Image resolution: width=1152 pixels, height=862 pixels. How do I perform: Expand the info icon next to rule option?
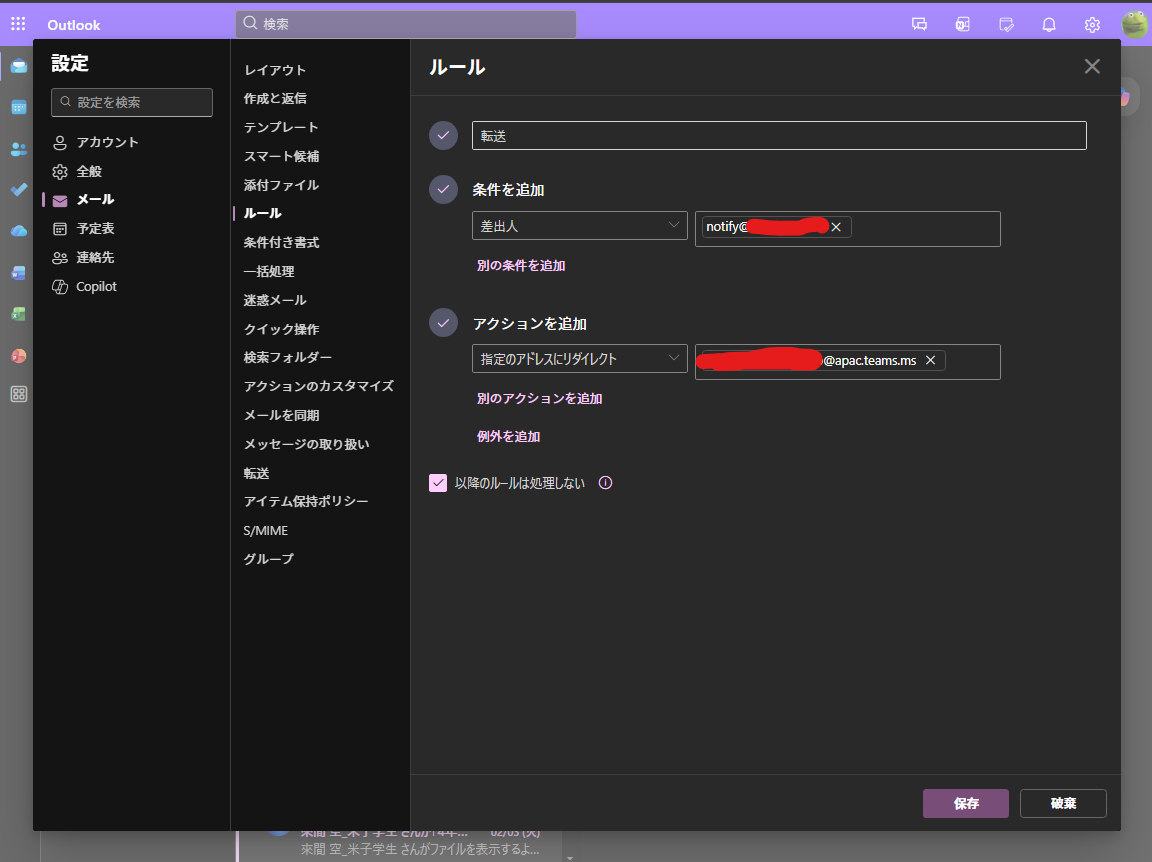pos(605,482)
